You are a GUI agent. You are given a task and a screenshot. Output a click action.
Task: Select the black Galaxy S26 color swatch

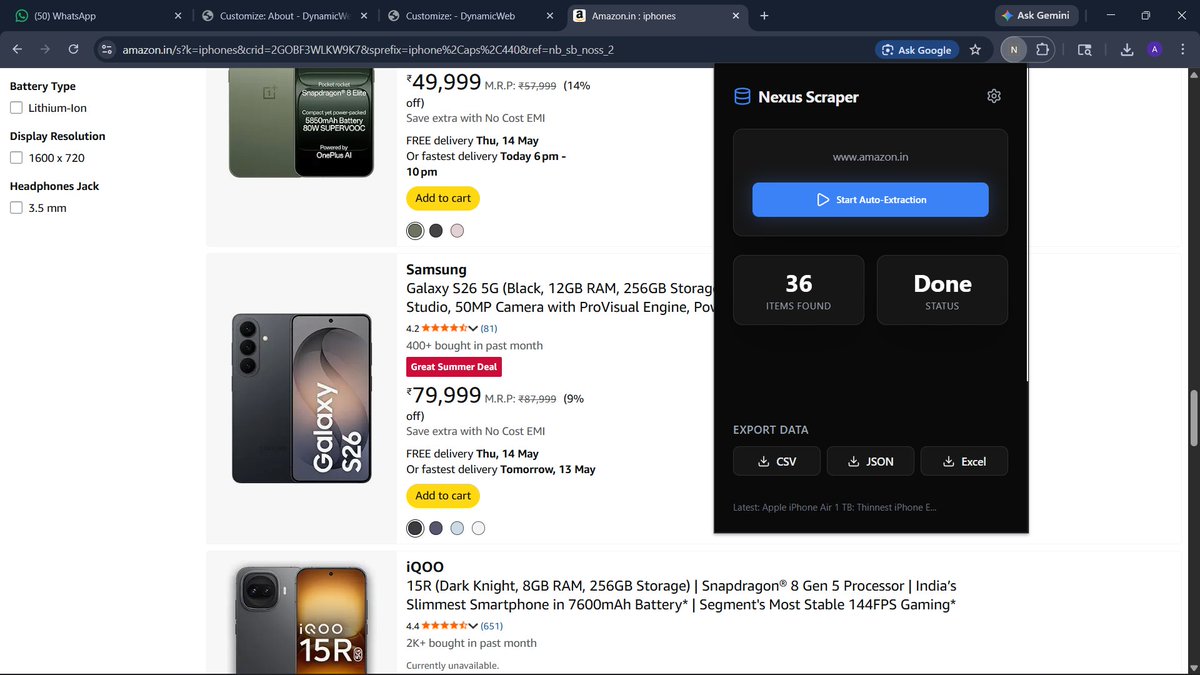tap(415, 528)
